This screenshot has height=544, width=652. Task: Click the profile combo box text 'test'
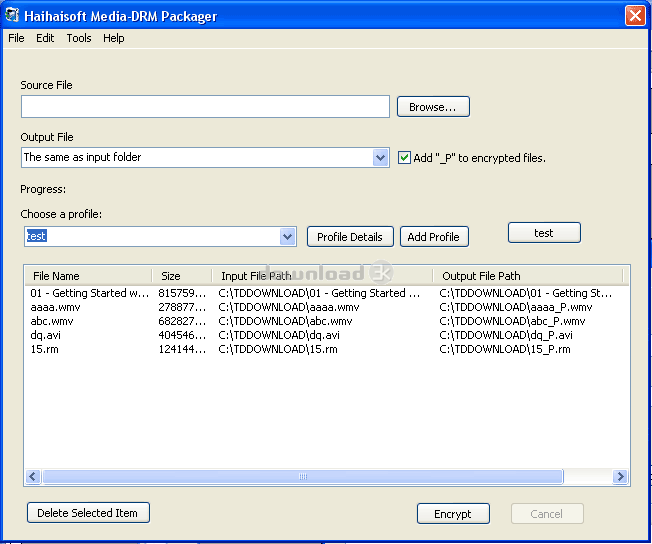coord(36,236)
